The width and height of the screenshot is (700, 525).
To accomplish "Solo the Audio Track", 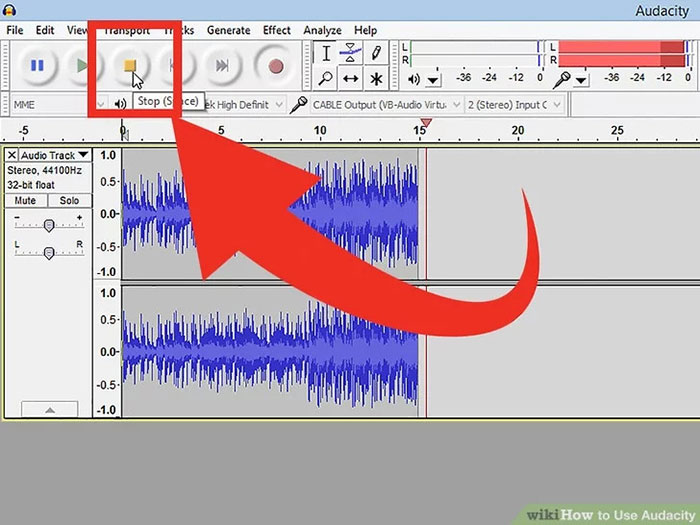I will (x=69, y=200).
